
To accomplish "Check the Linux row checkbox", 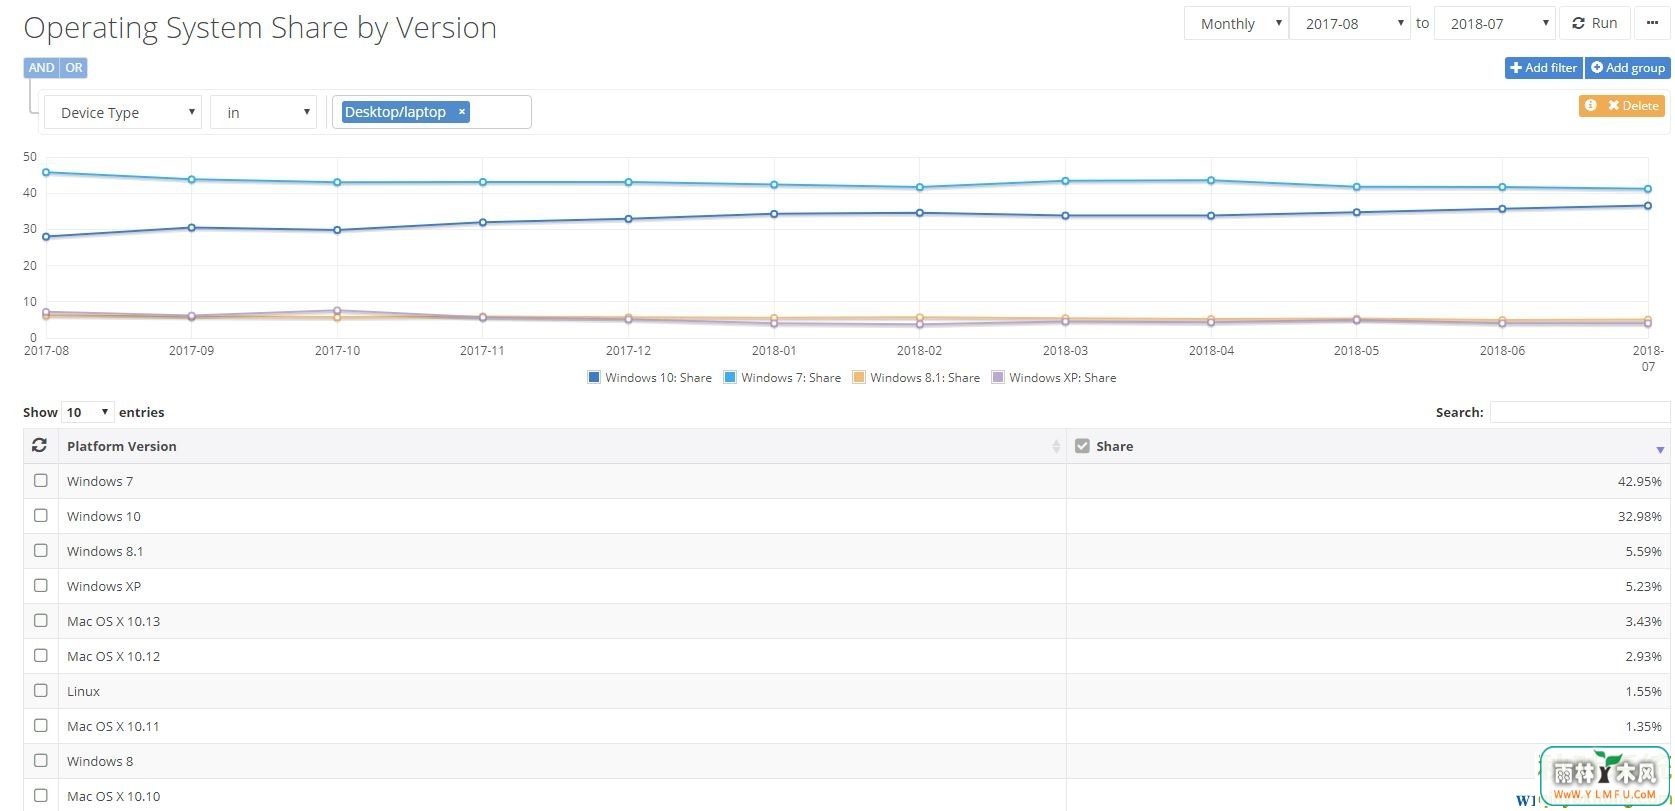I will coord(41,690).
